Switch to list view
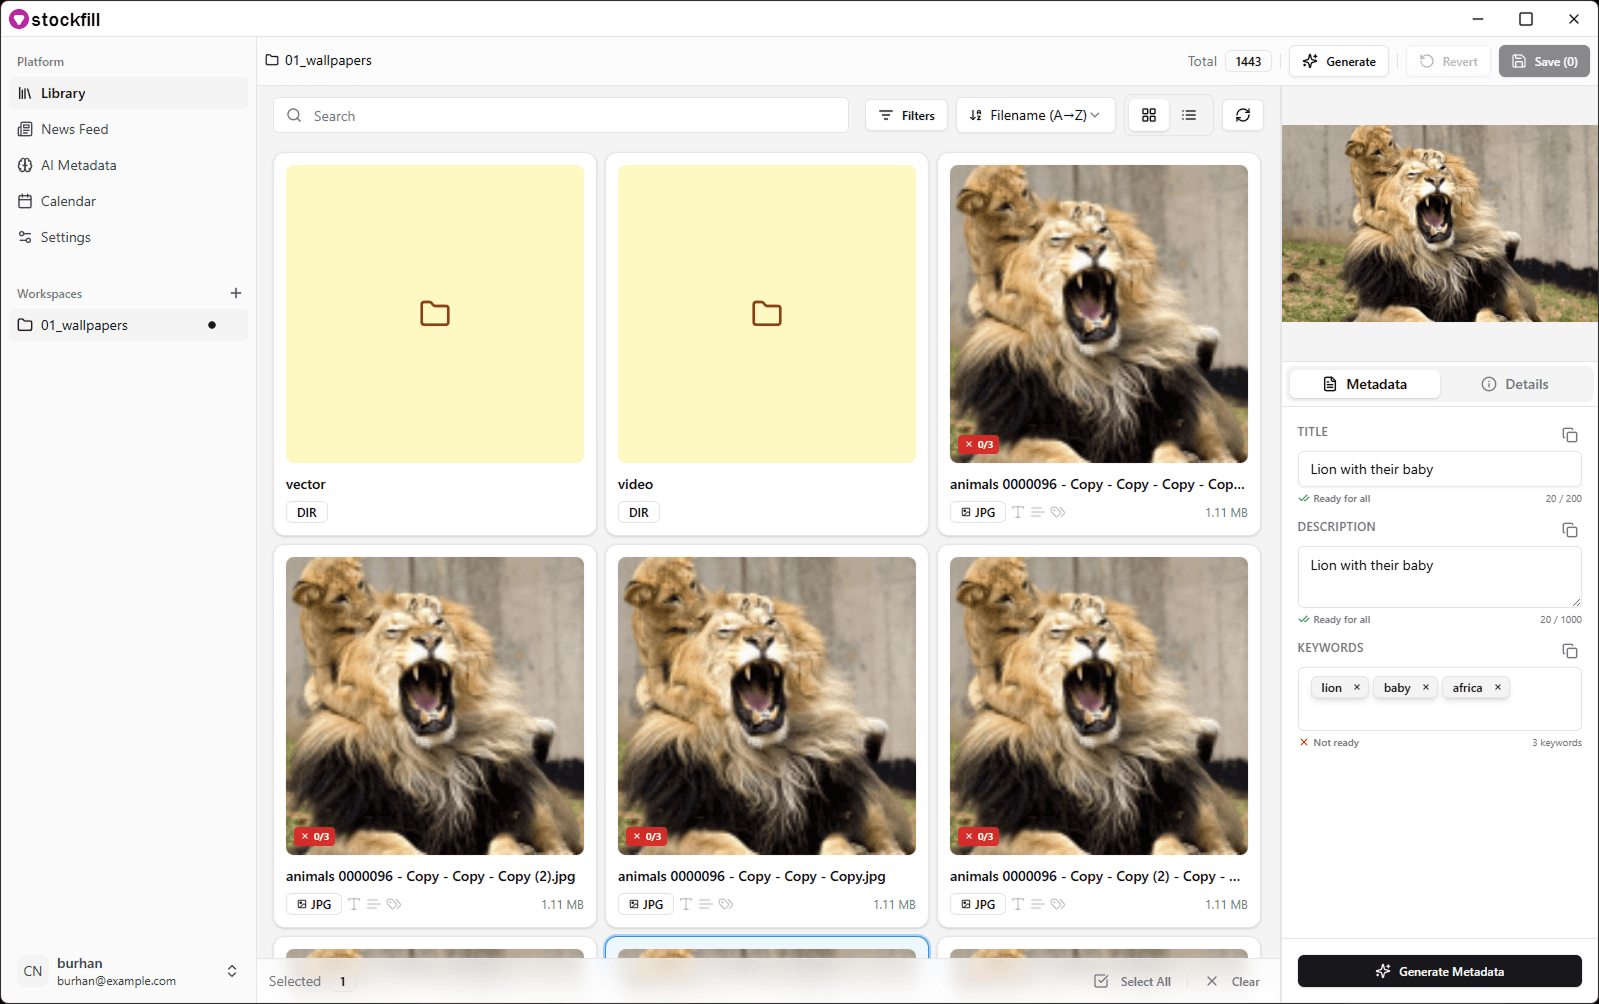The image size is (1599, 1004). (x=1189, y=115)
